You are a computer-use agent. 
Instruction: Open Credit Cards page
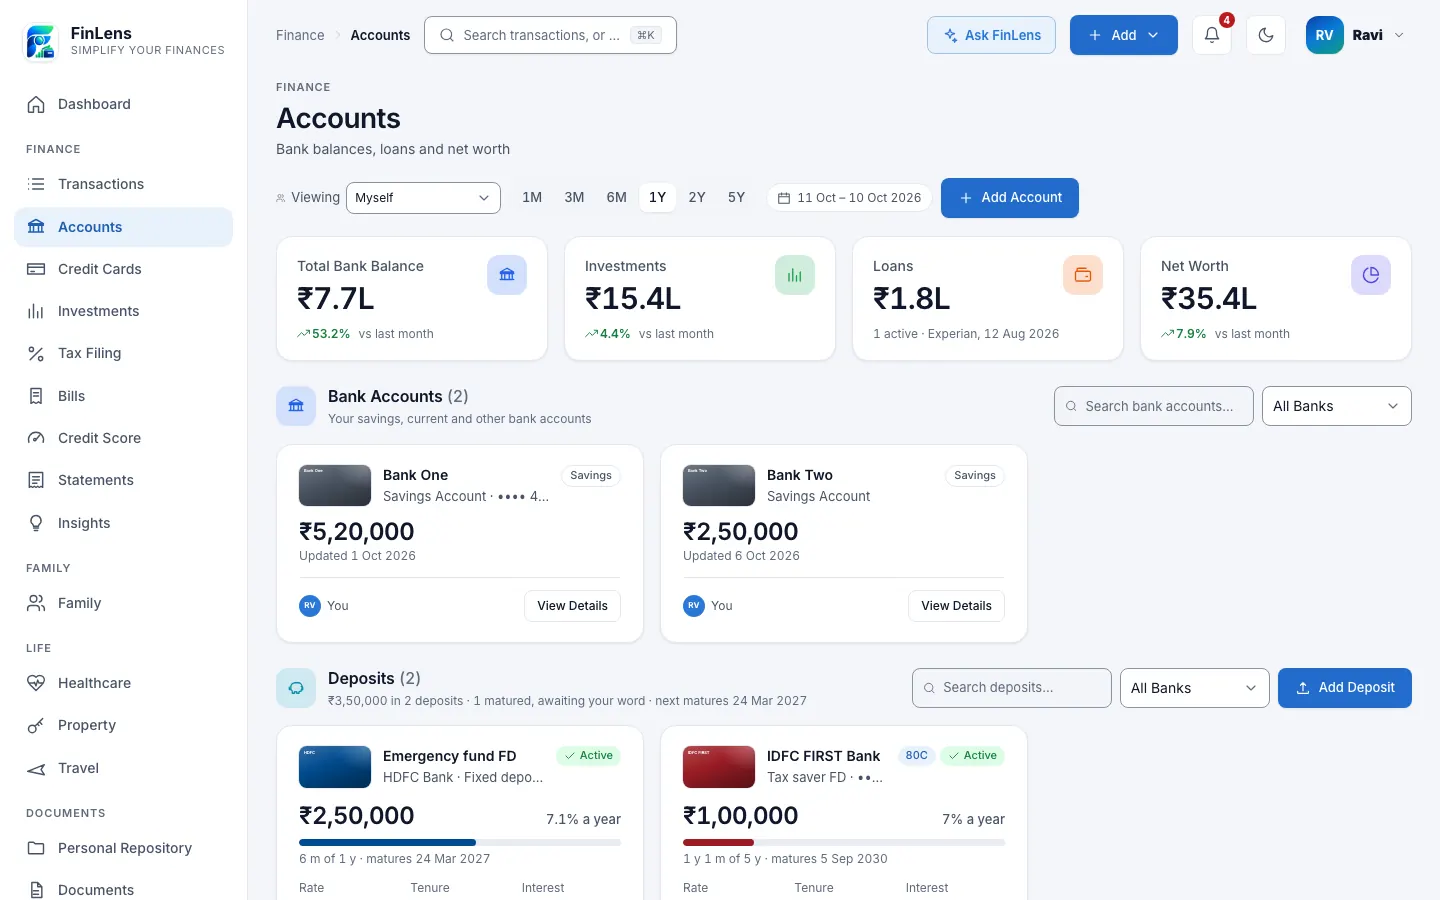pos(124,269)
